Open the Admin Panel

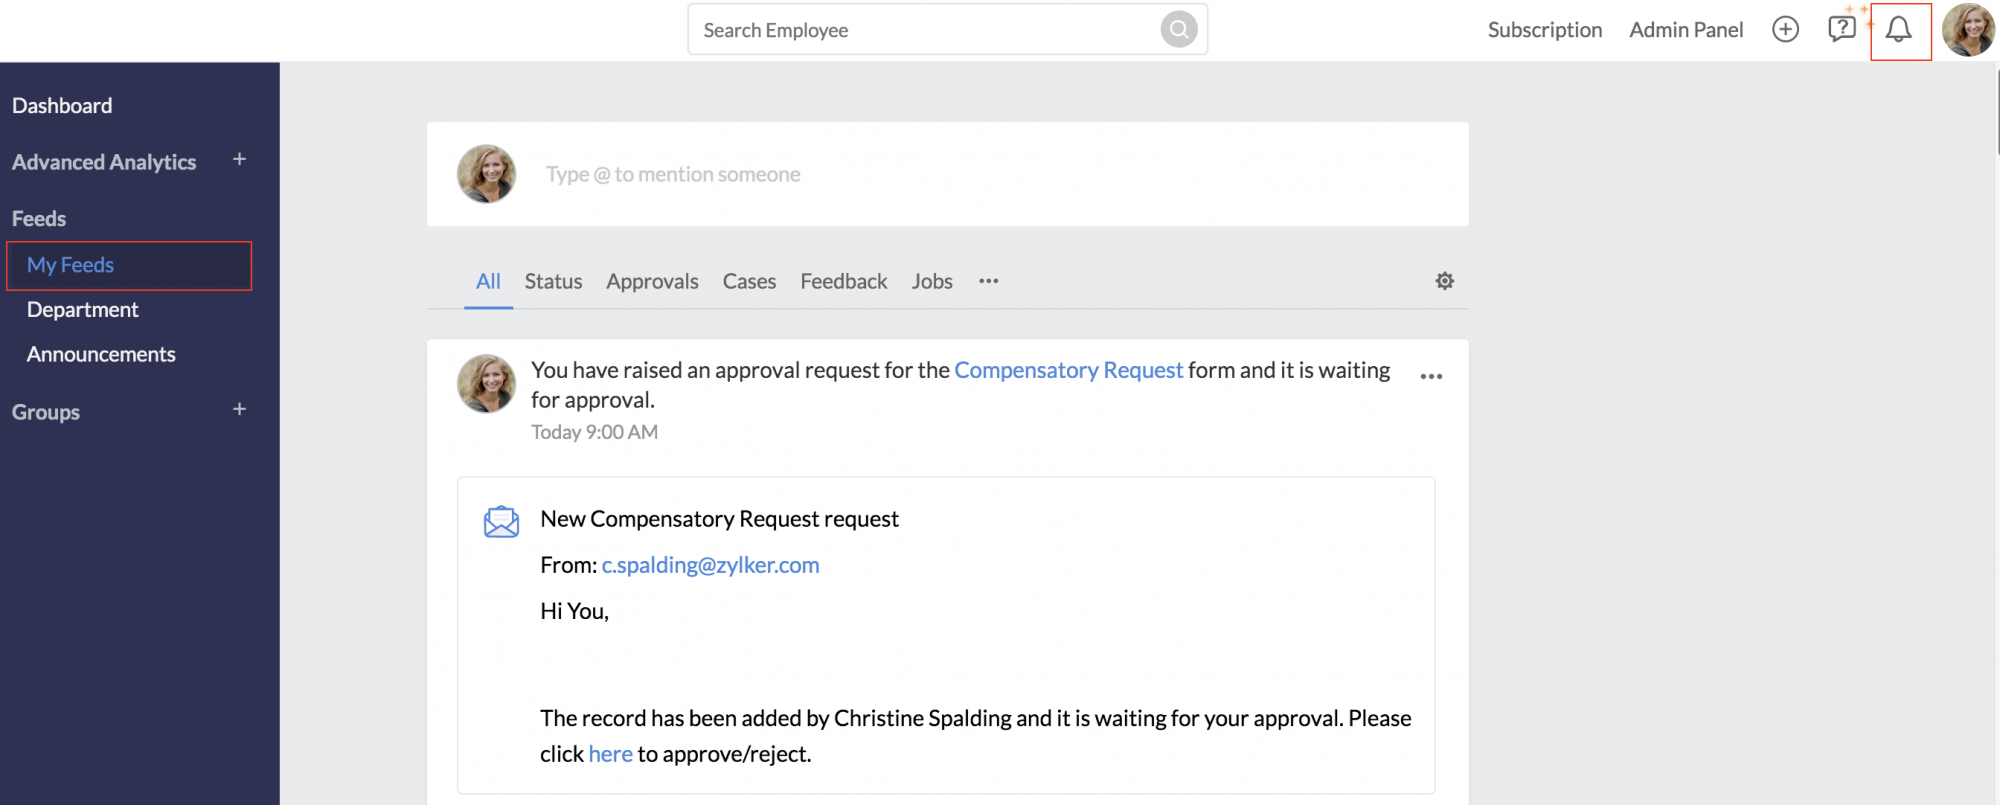[x=1686, y=30]
